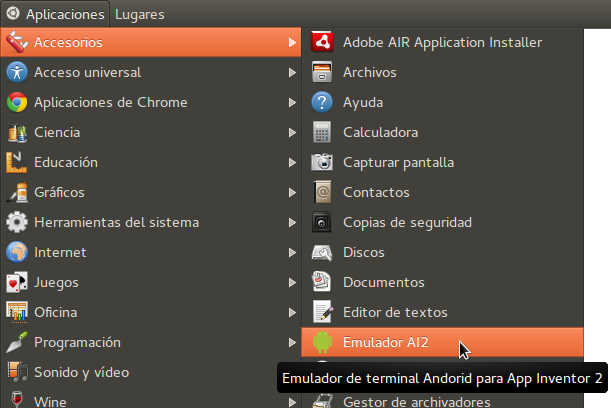Open the Lugares menu
Viewport: 611px width, 408px height.
140,14
